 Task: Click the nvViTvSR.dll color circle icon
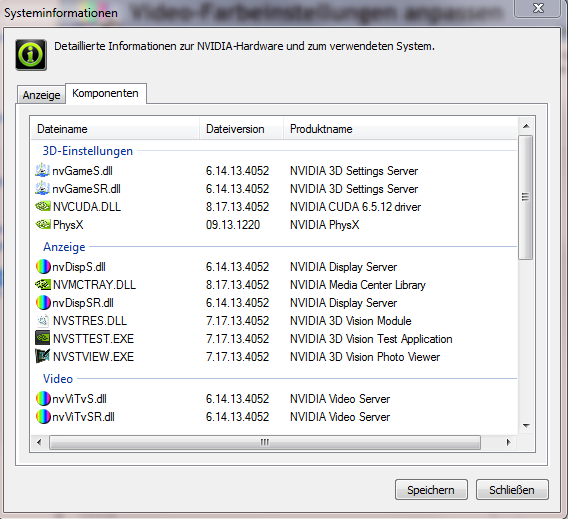pos(43,417)
